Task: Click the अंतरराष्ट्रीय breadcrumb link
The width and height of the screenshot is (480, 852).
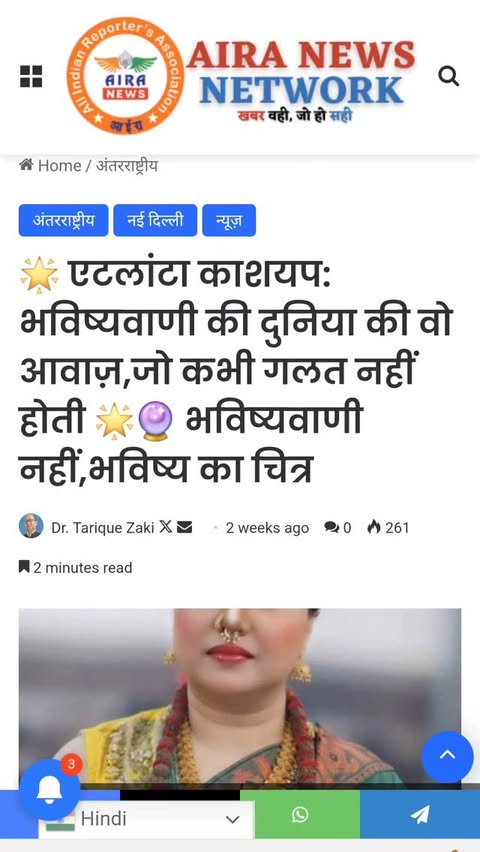Action: click(x=127, y=166)
